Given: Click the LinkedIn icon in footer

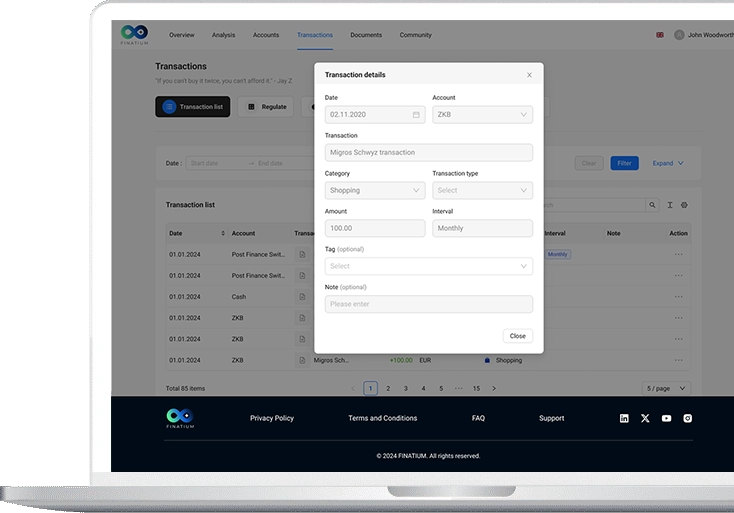Looking at the screenshot, I should [x=624, y=418].
